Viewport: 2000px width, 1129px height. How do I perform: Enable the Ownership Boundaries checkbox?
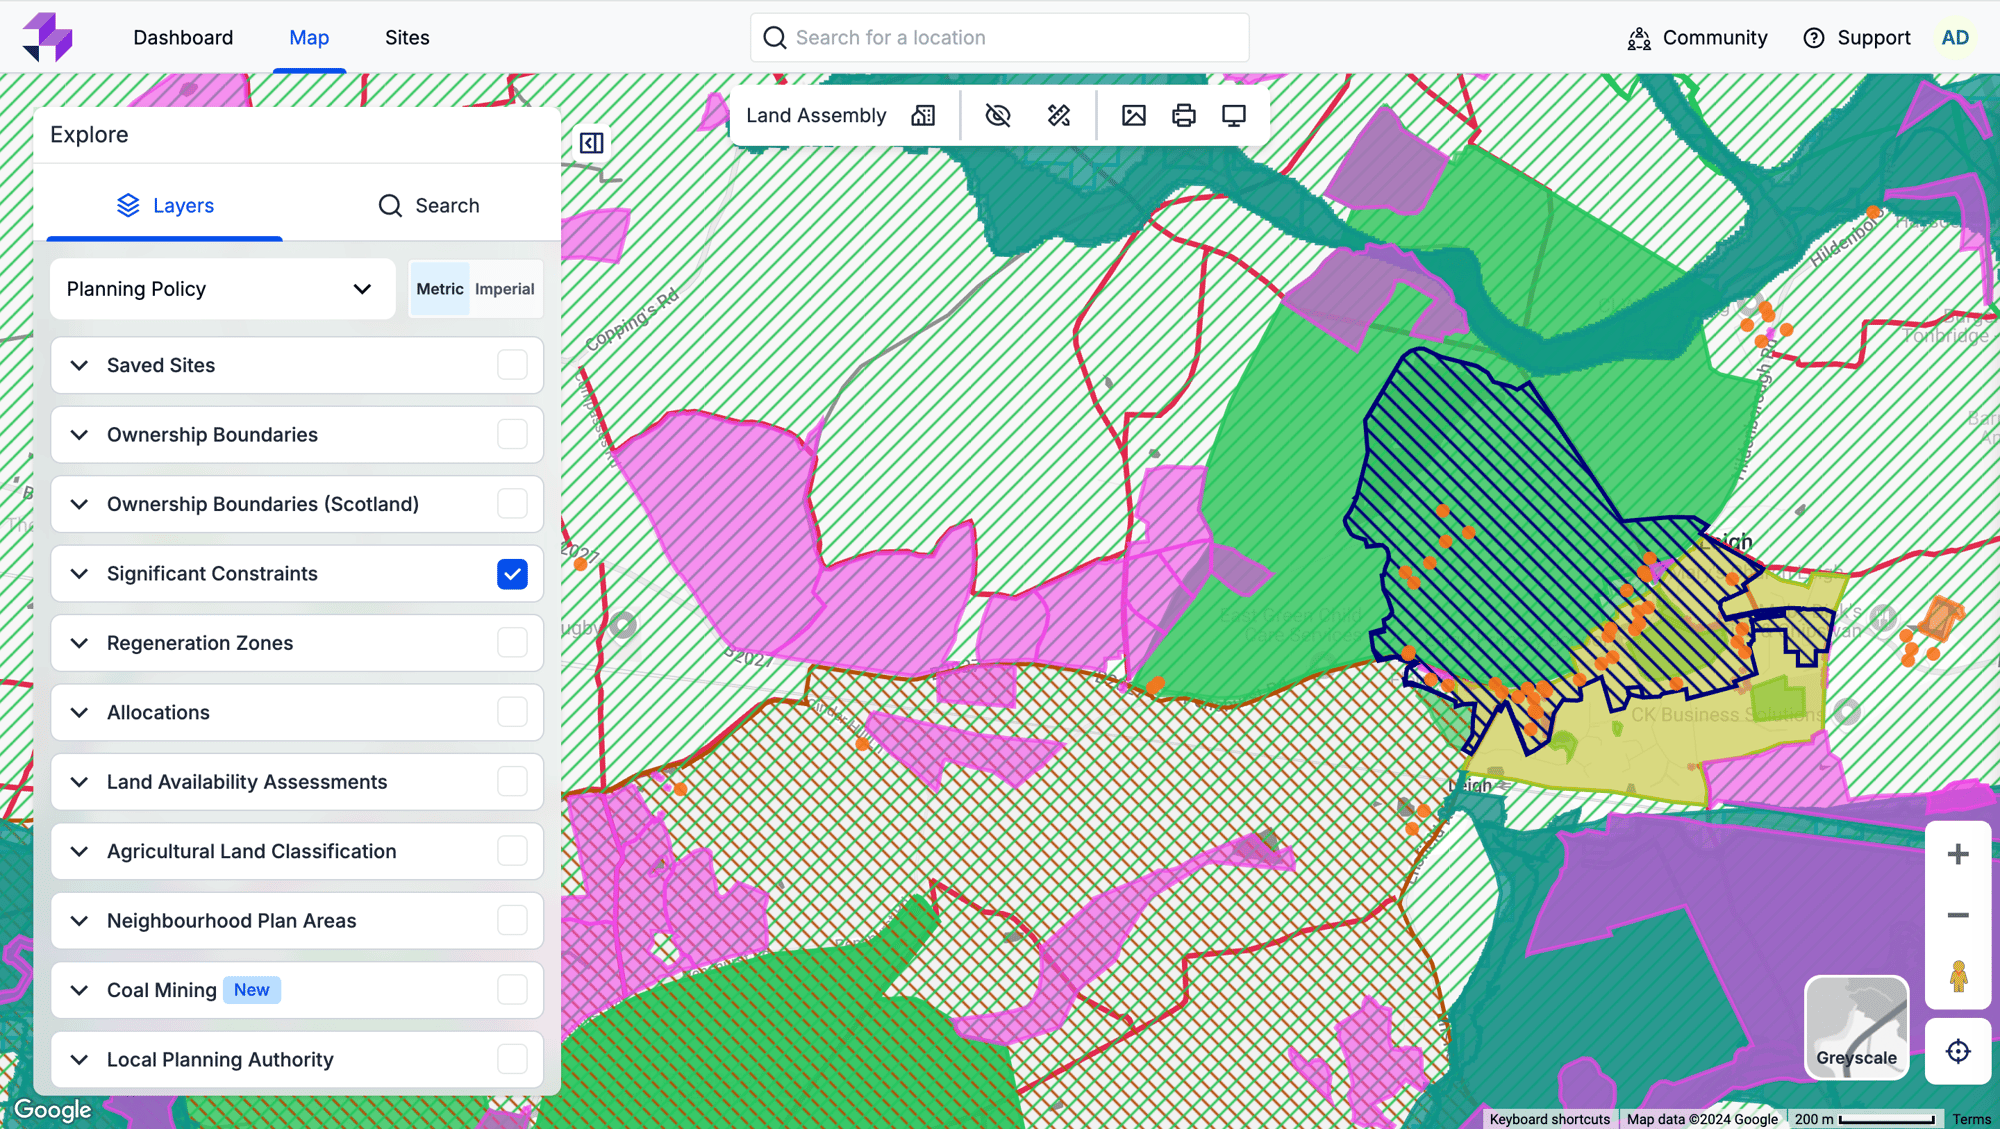click(512, 434)
